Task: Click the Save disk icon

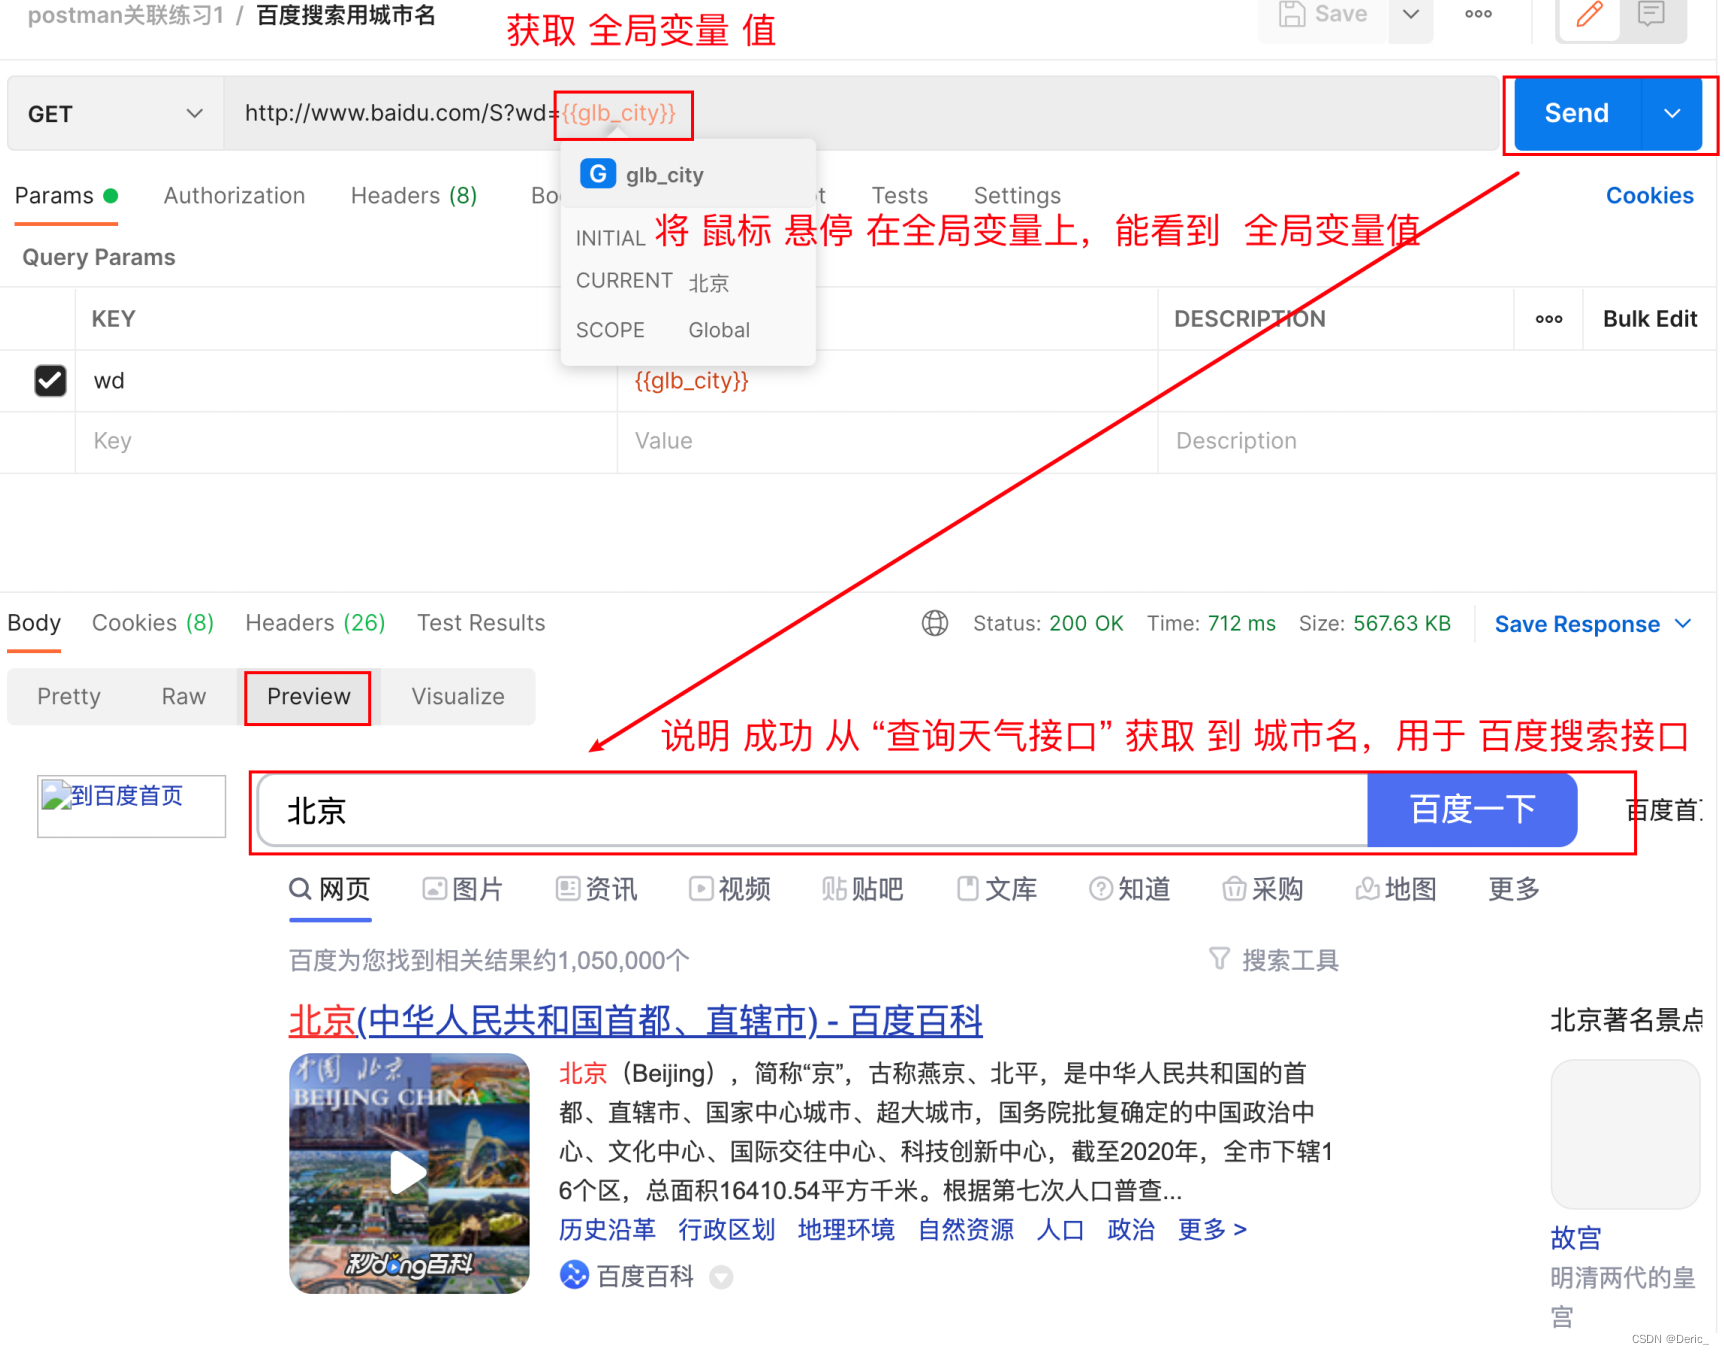Action: point(1292,14)
